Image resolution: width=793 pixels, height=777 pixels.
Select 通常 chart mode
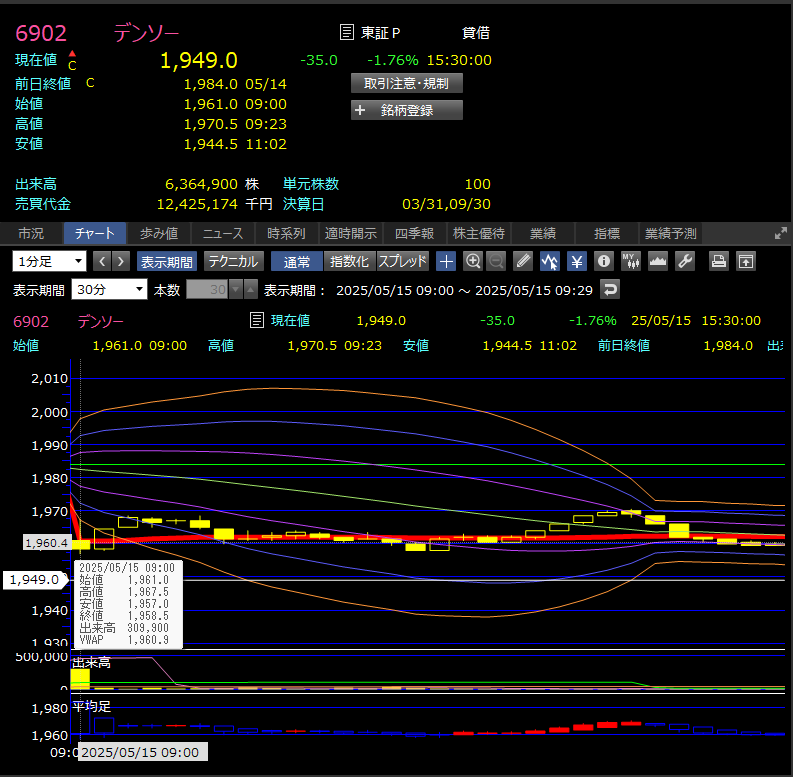pyautogui.click(x=297, y=262)
